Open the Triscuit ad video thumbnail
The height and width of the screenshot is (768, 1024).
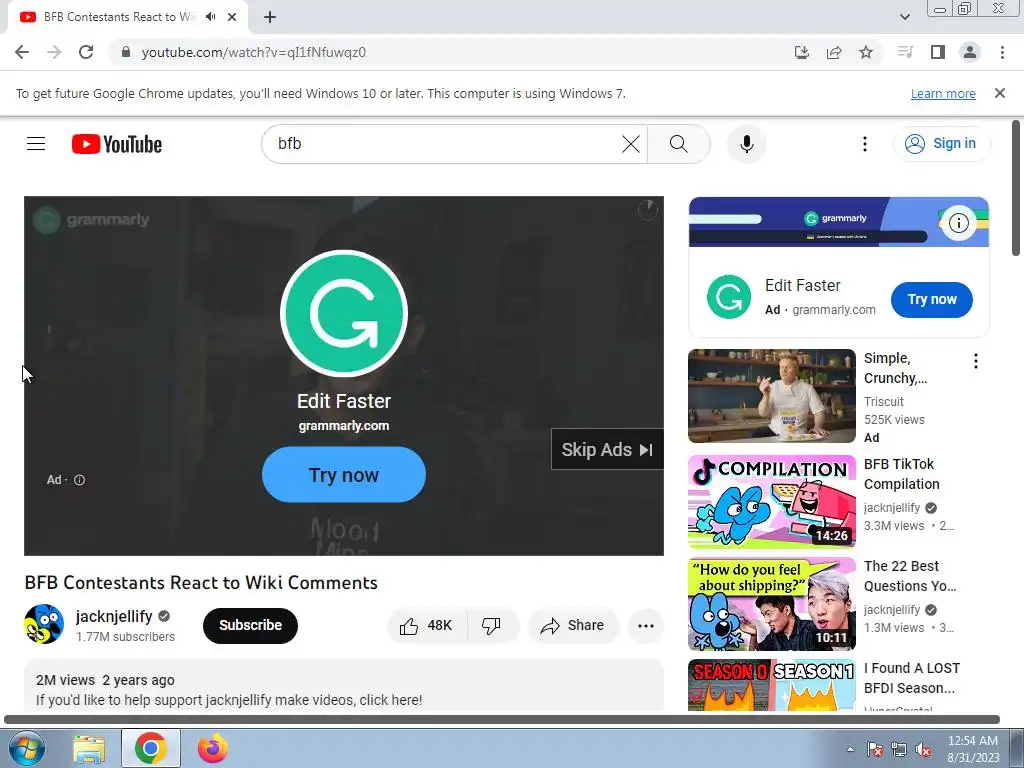771,396
